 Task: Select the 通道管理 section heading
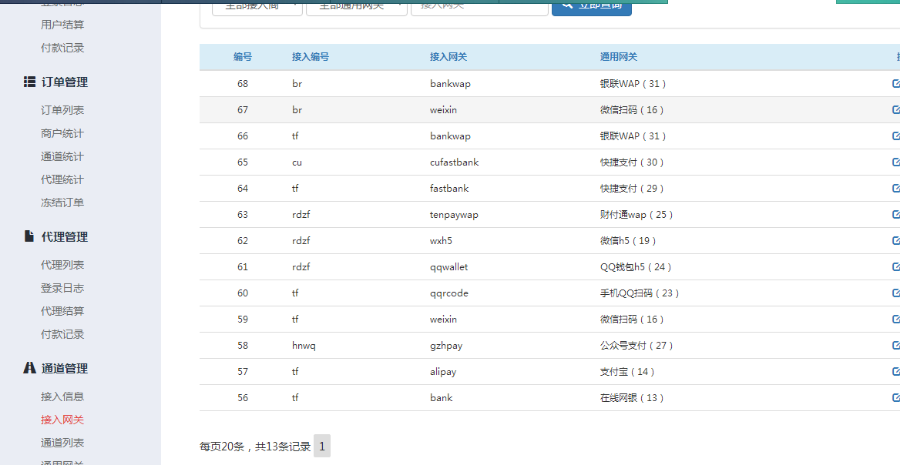click(64, 368)
